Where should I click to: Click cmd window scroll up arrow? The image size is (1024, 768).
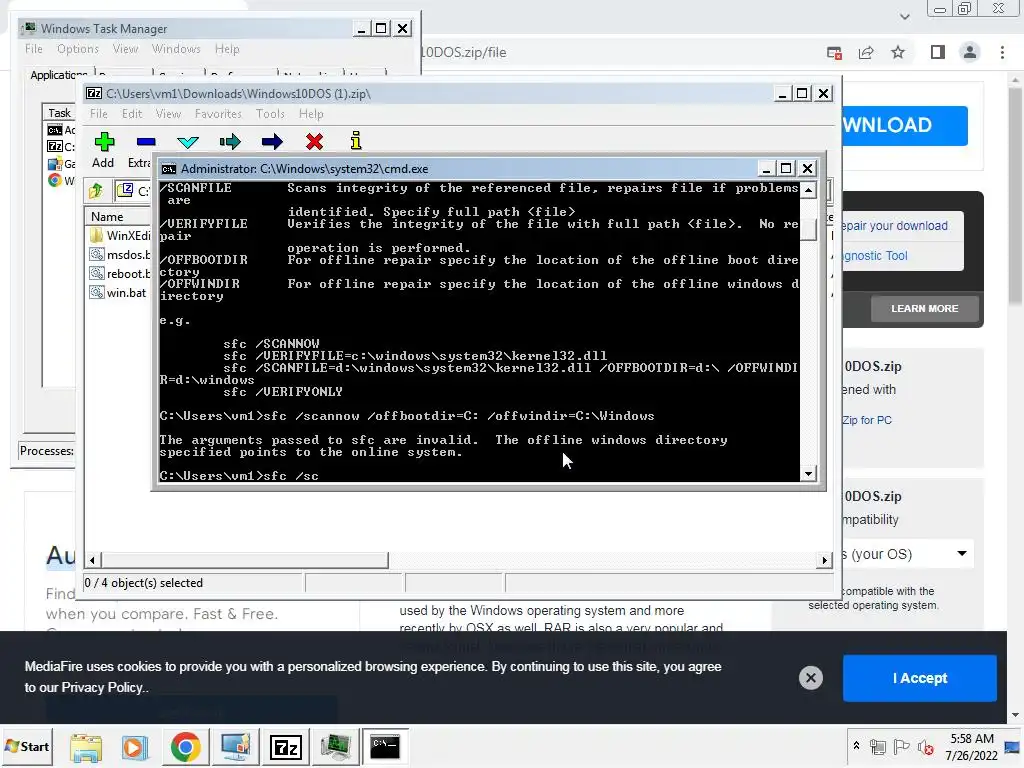808,190
